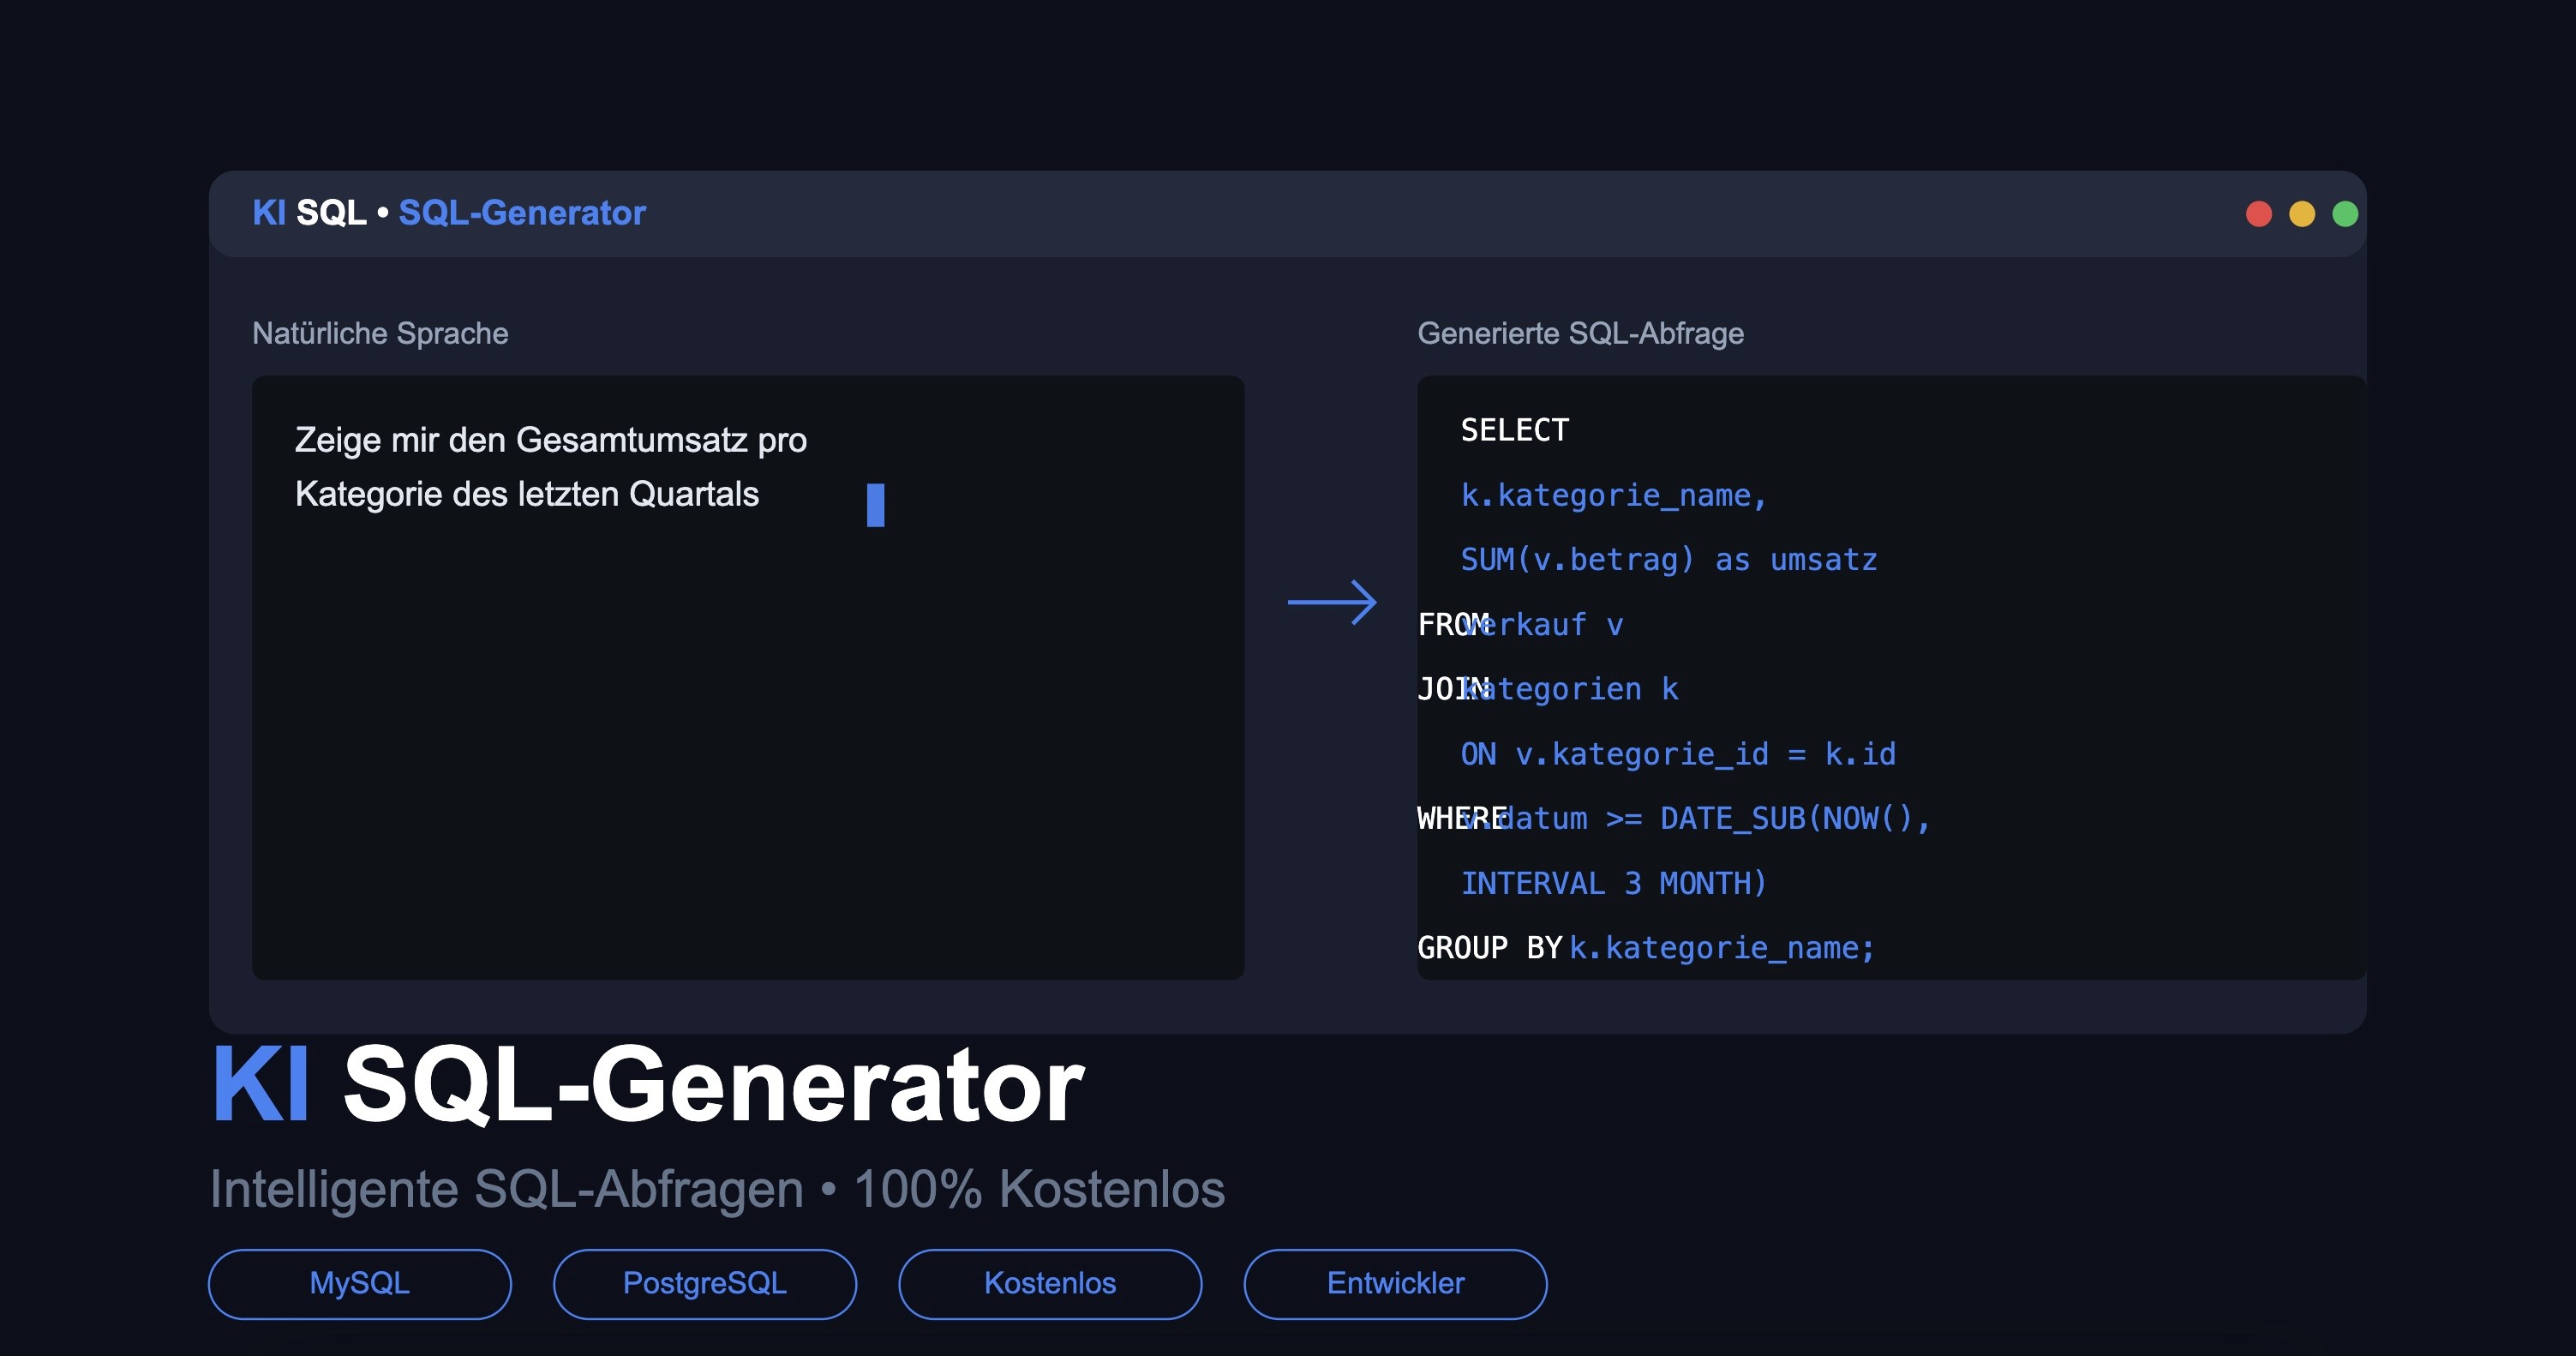Click the 'KI SQL-Generator' large headline
2576x1356 pixels.
[x=648, y=1086]
